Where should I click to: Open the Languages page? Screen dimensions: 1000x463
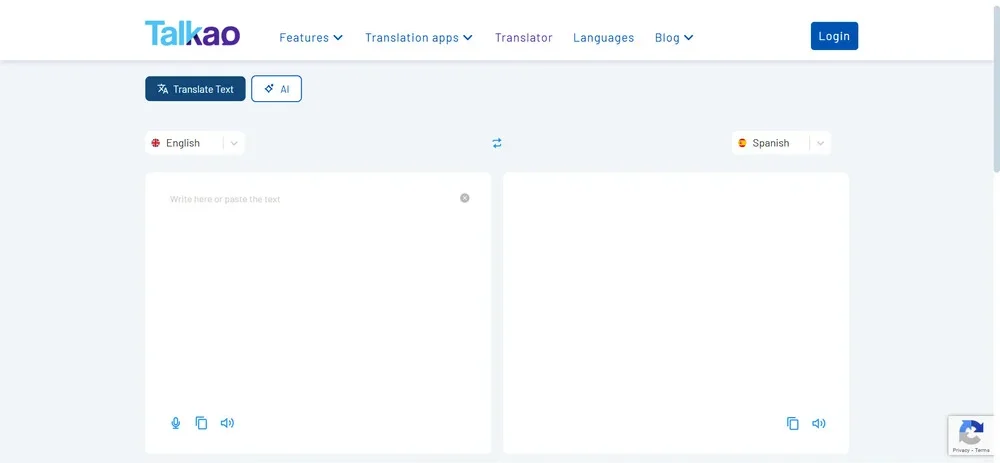(x=603, y=37)
